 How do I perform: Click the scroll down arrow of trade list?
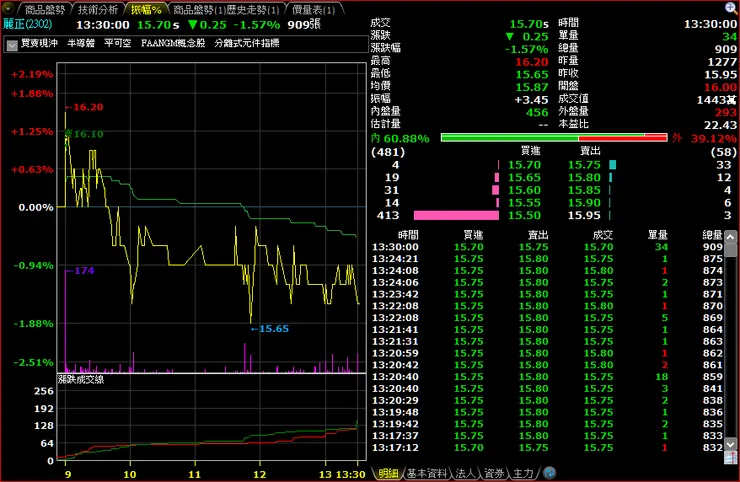click(731, 445)
